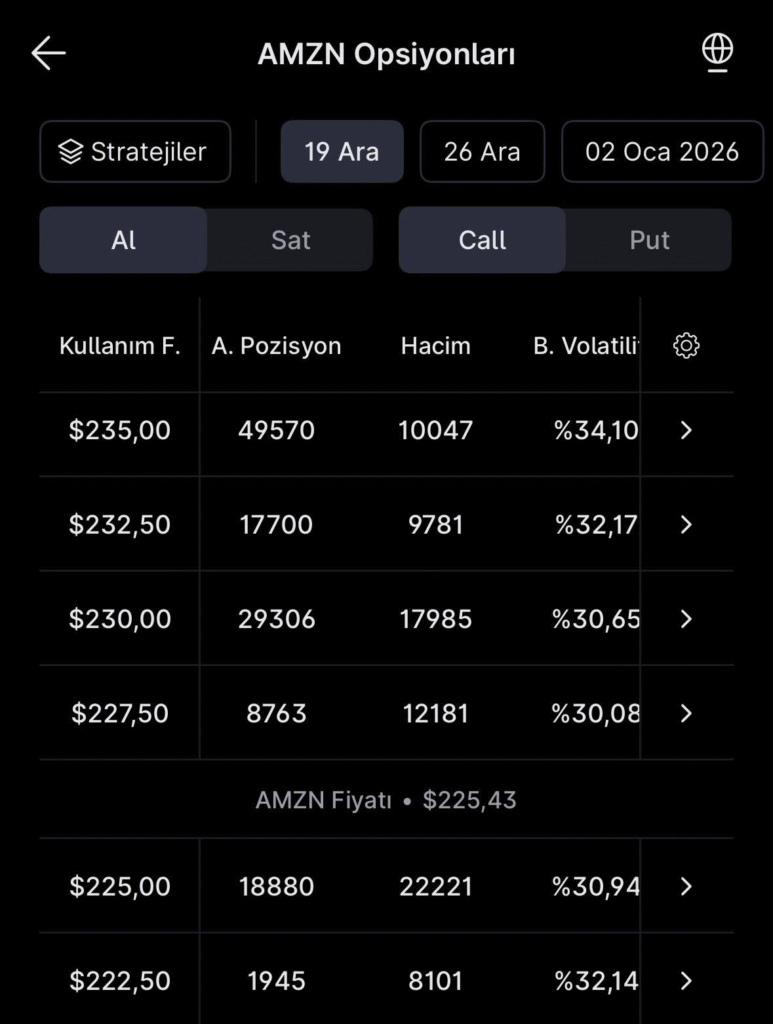The height and width of the screenshot is (1024, 773).
Task: Open the Stratejiler button
Action: [135, 152]
